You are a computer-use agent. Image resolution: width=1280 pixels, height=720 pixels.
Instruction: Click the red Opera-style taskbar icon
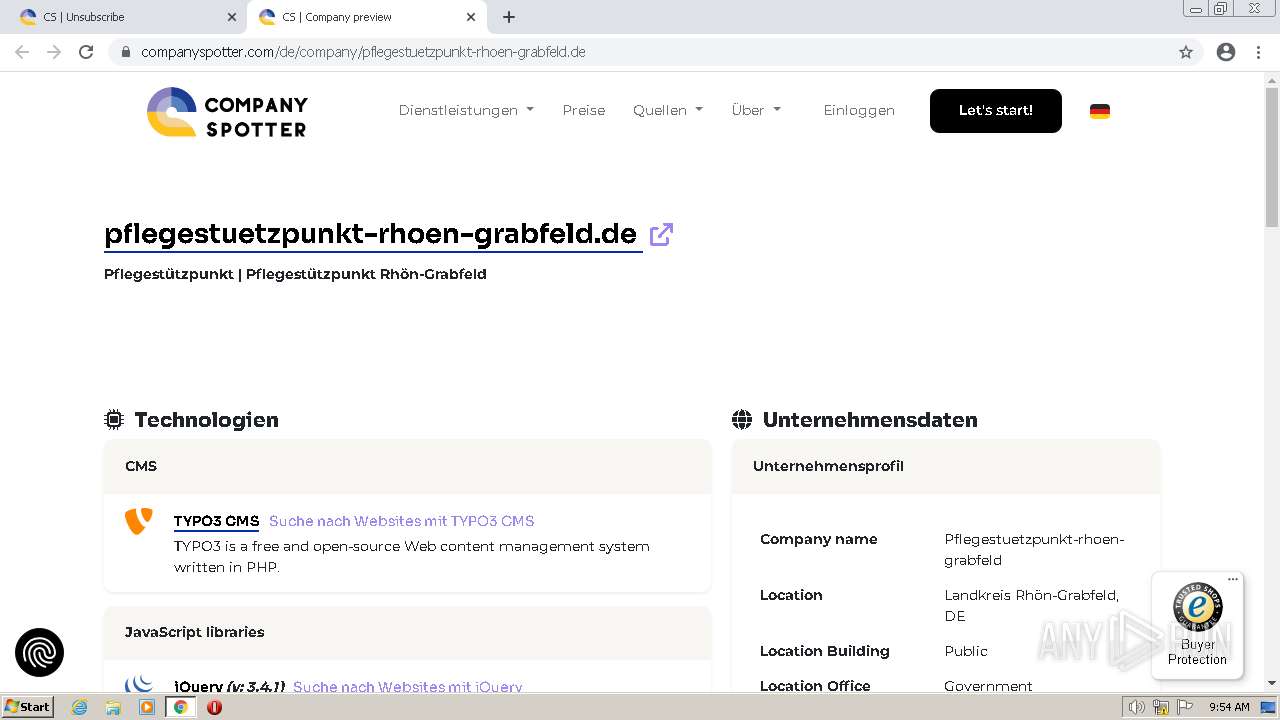[214, 707]
